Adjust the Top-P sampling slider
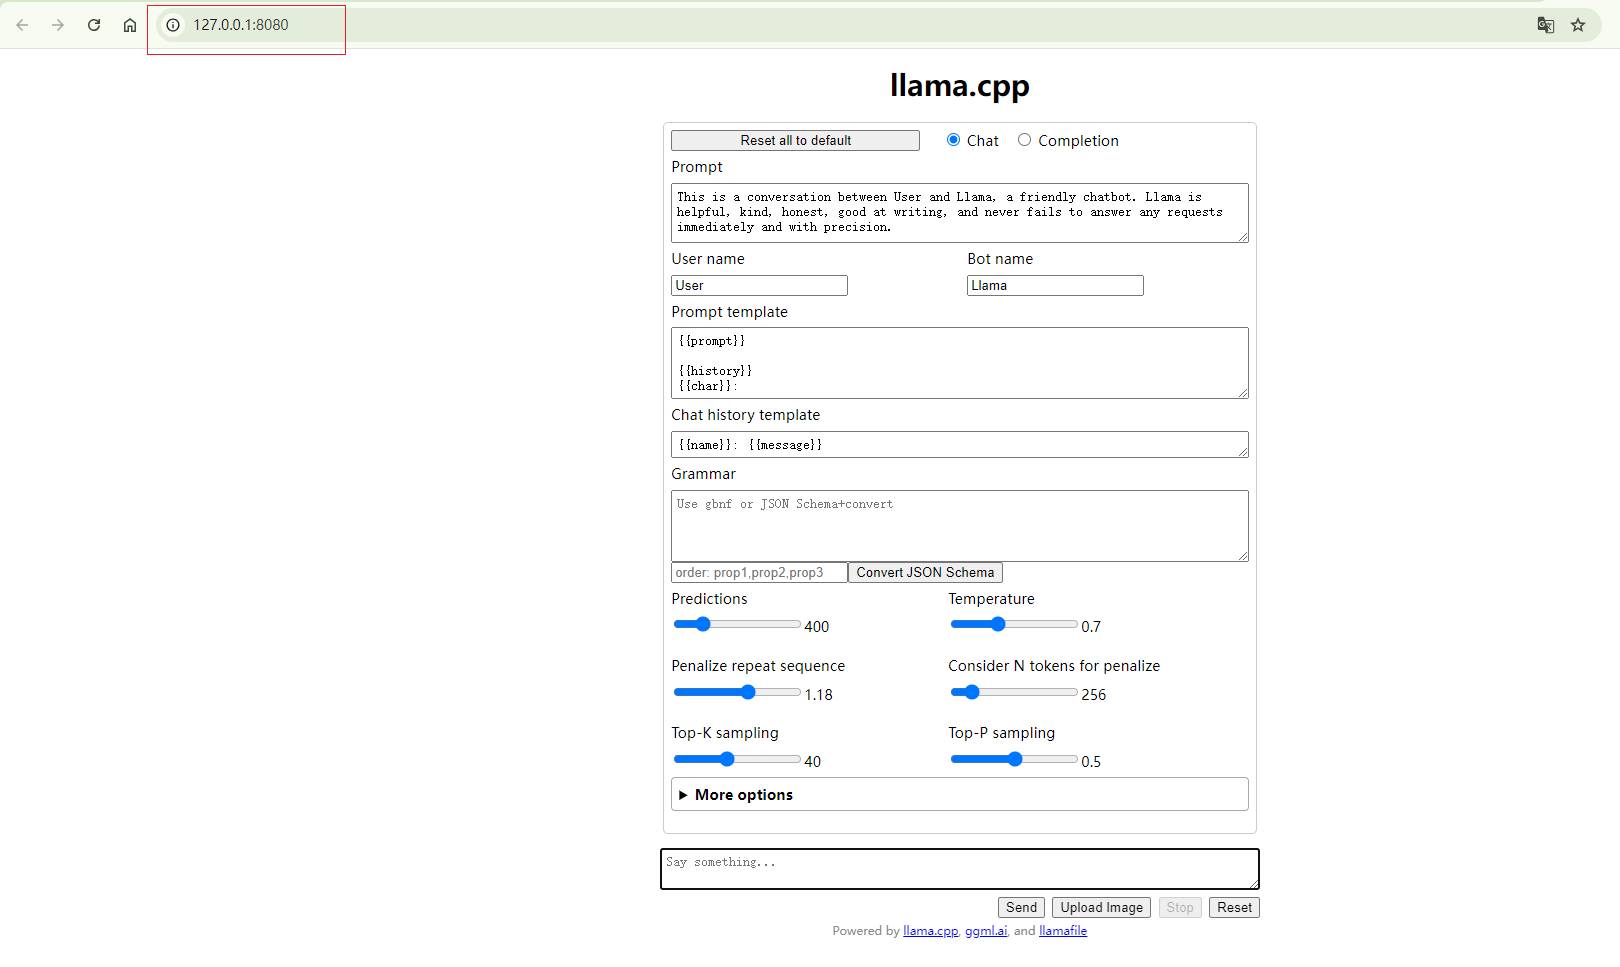The width and height of the screenshot is (1620, 967). click(x=1014, y=759)
